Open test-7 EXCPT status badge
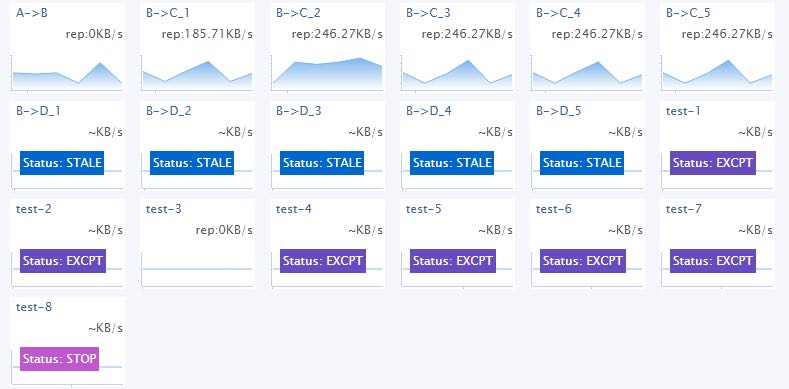The height and width of the screenshot is (389, 789). coord(713,261)
